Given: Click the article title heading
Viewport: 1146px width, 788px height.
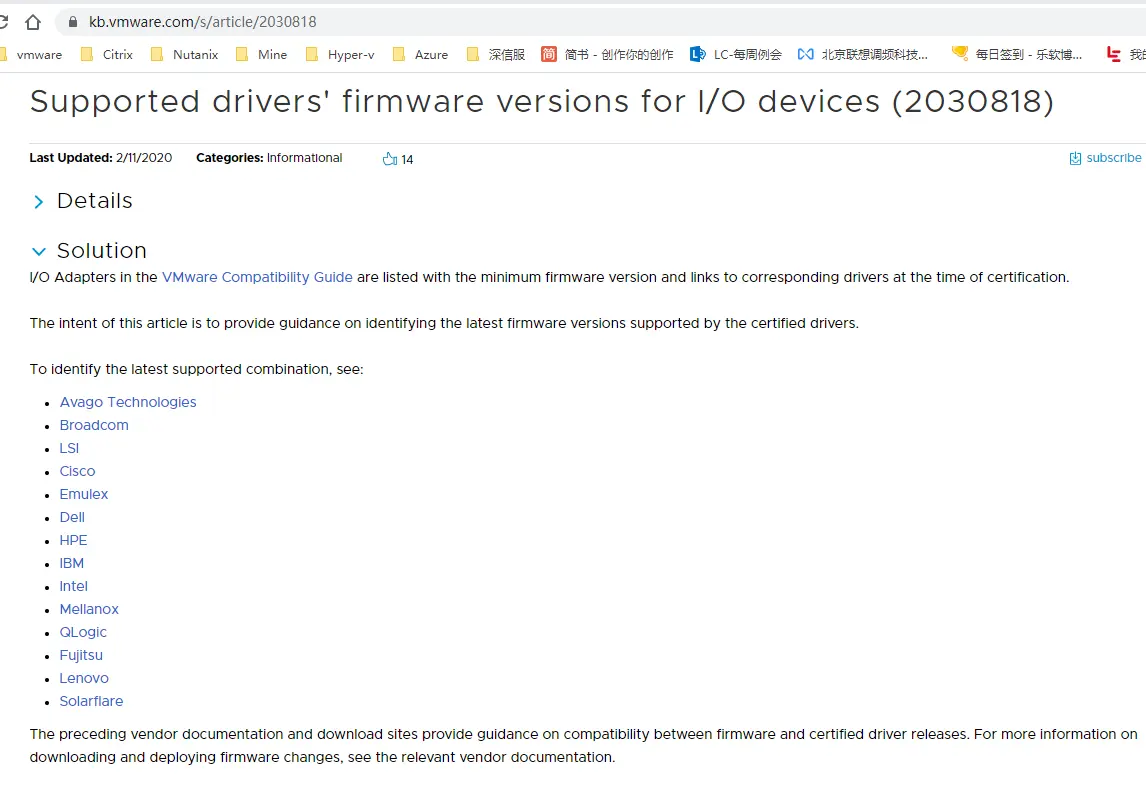Looking at the screenshot, I should click(x=542, y=102).
